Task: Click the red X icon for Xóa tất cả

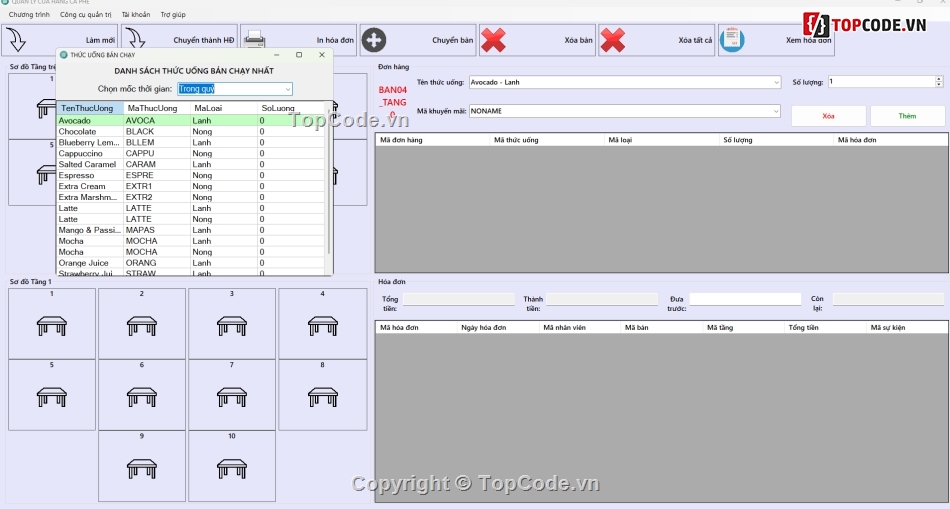Action: click(x=613, y=40)
